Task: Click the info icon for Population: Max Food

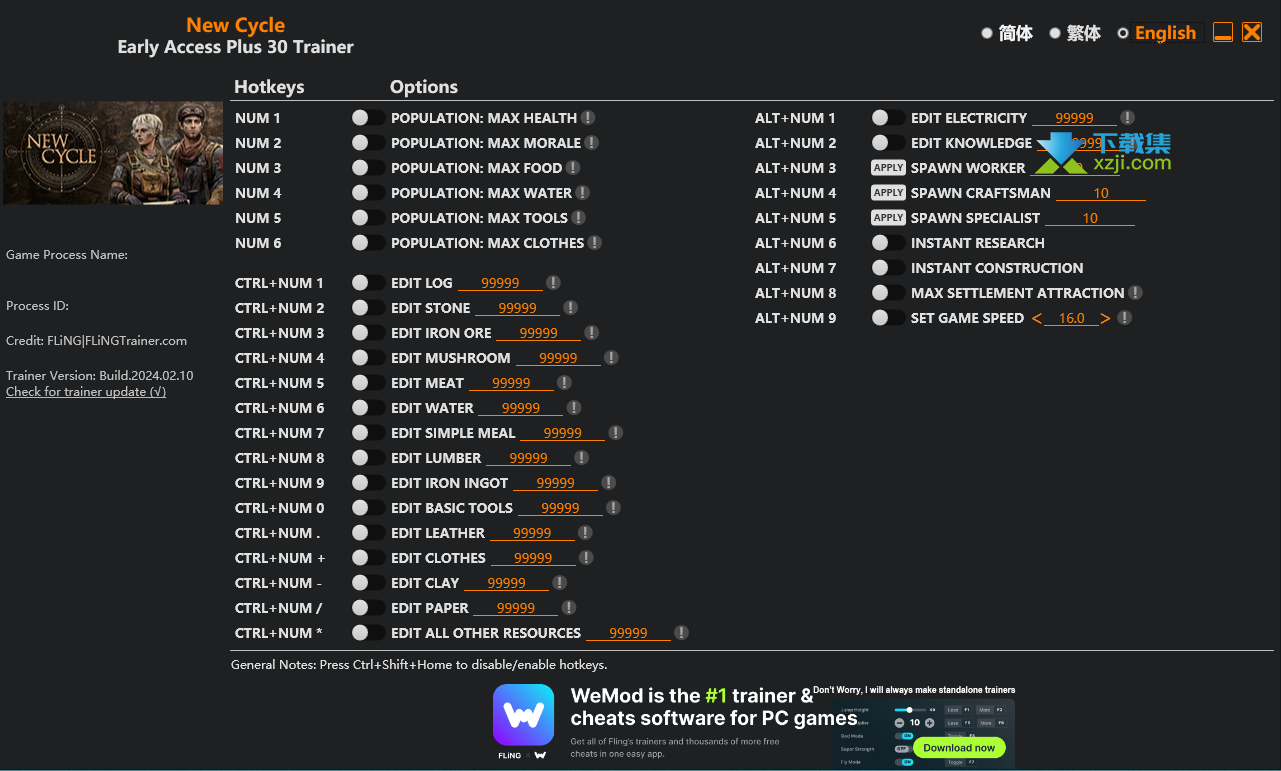Action: point(573,168)
